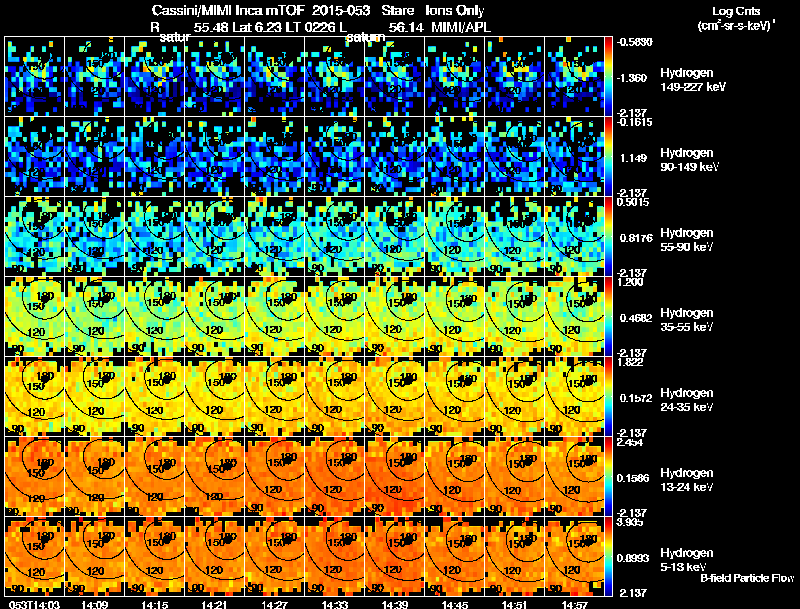Open the 149-227 keV panel at 14:33
800x609 pixels.
click(335, 76)
